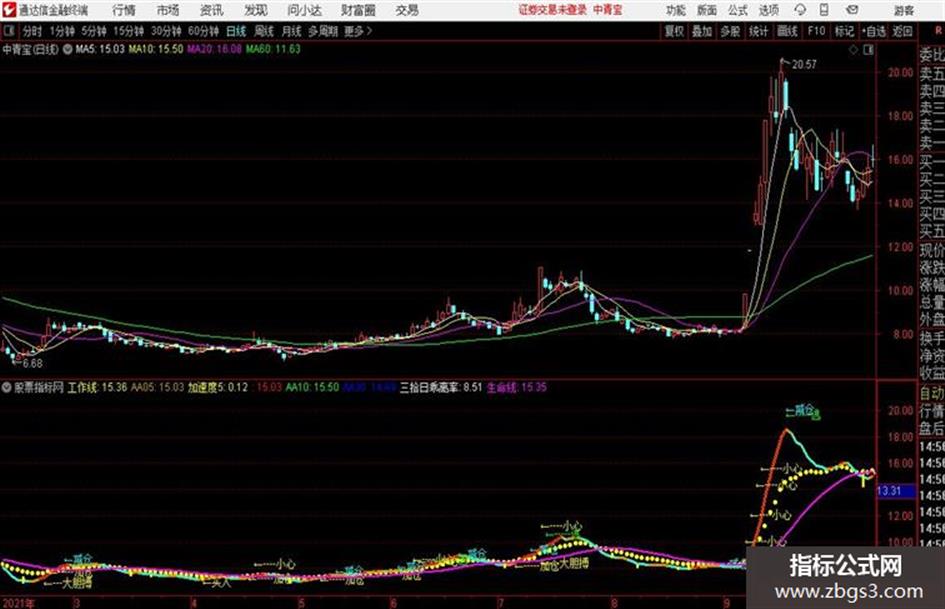Click the 工作线: 15.36 indicator label
Viewport: 945px width, 609px height.
pyautogui.click(x=97, y=388)
